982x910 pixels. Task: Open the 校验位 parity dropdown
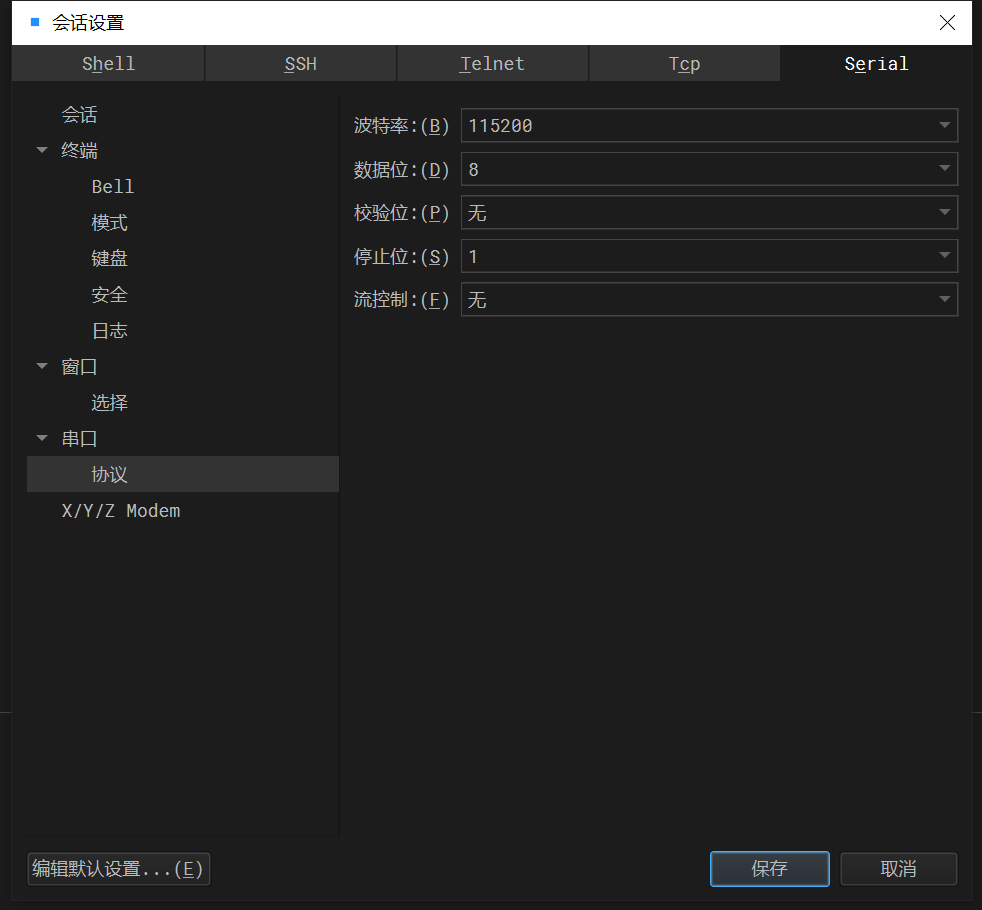709,212
